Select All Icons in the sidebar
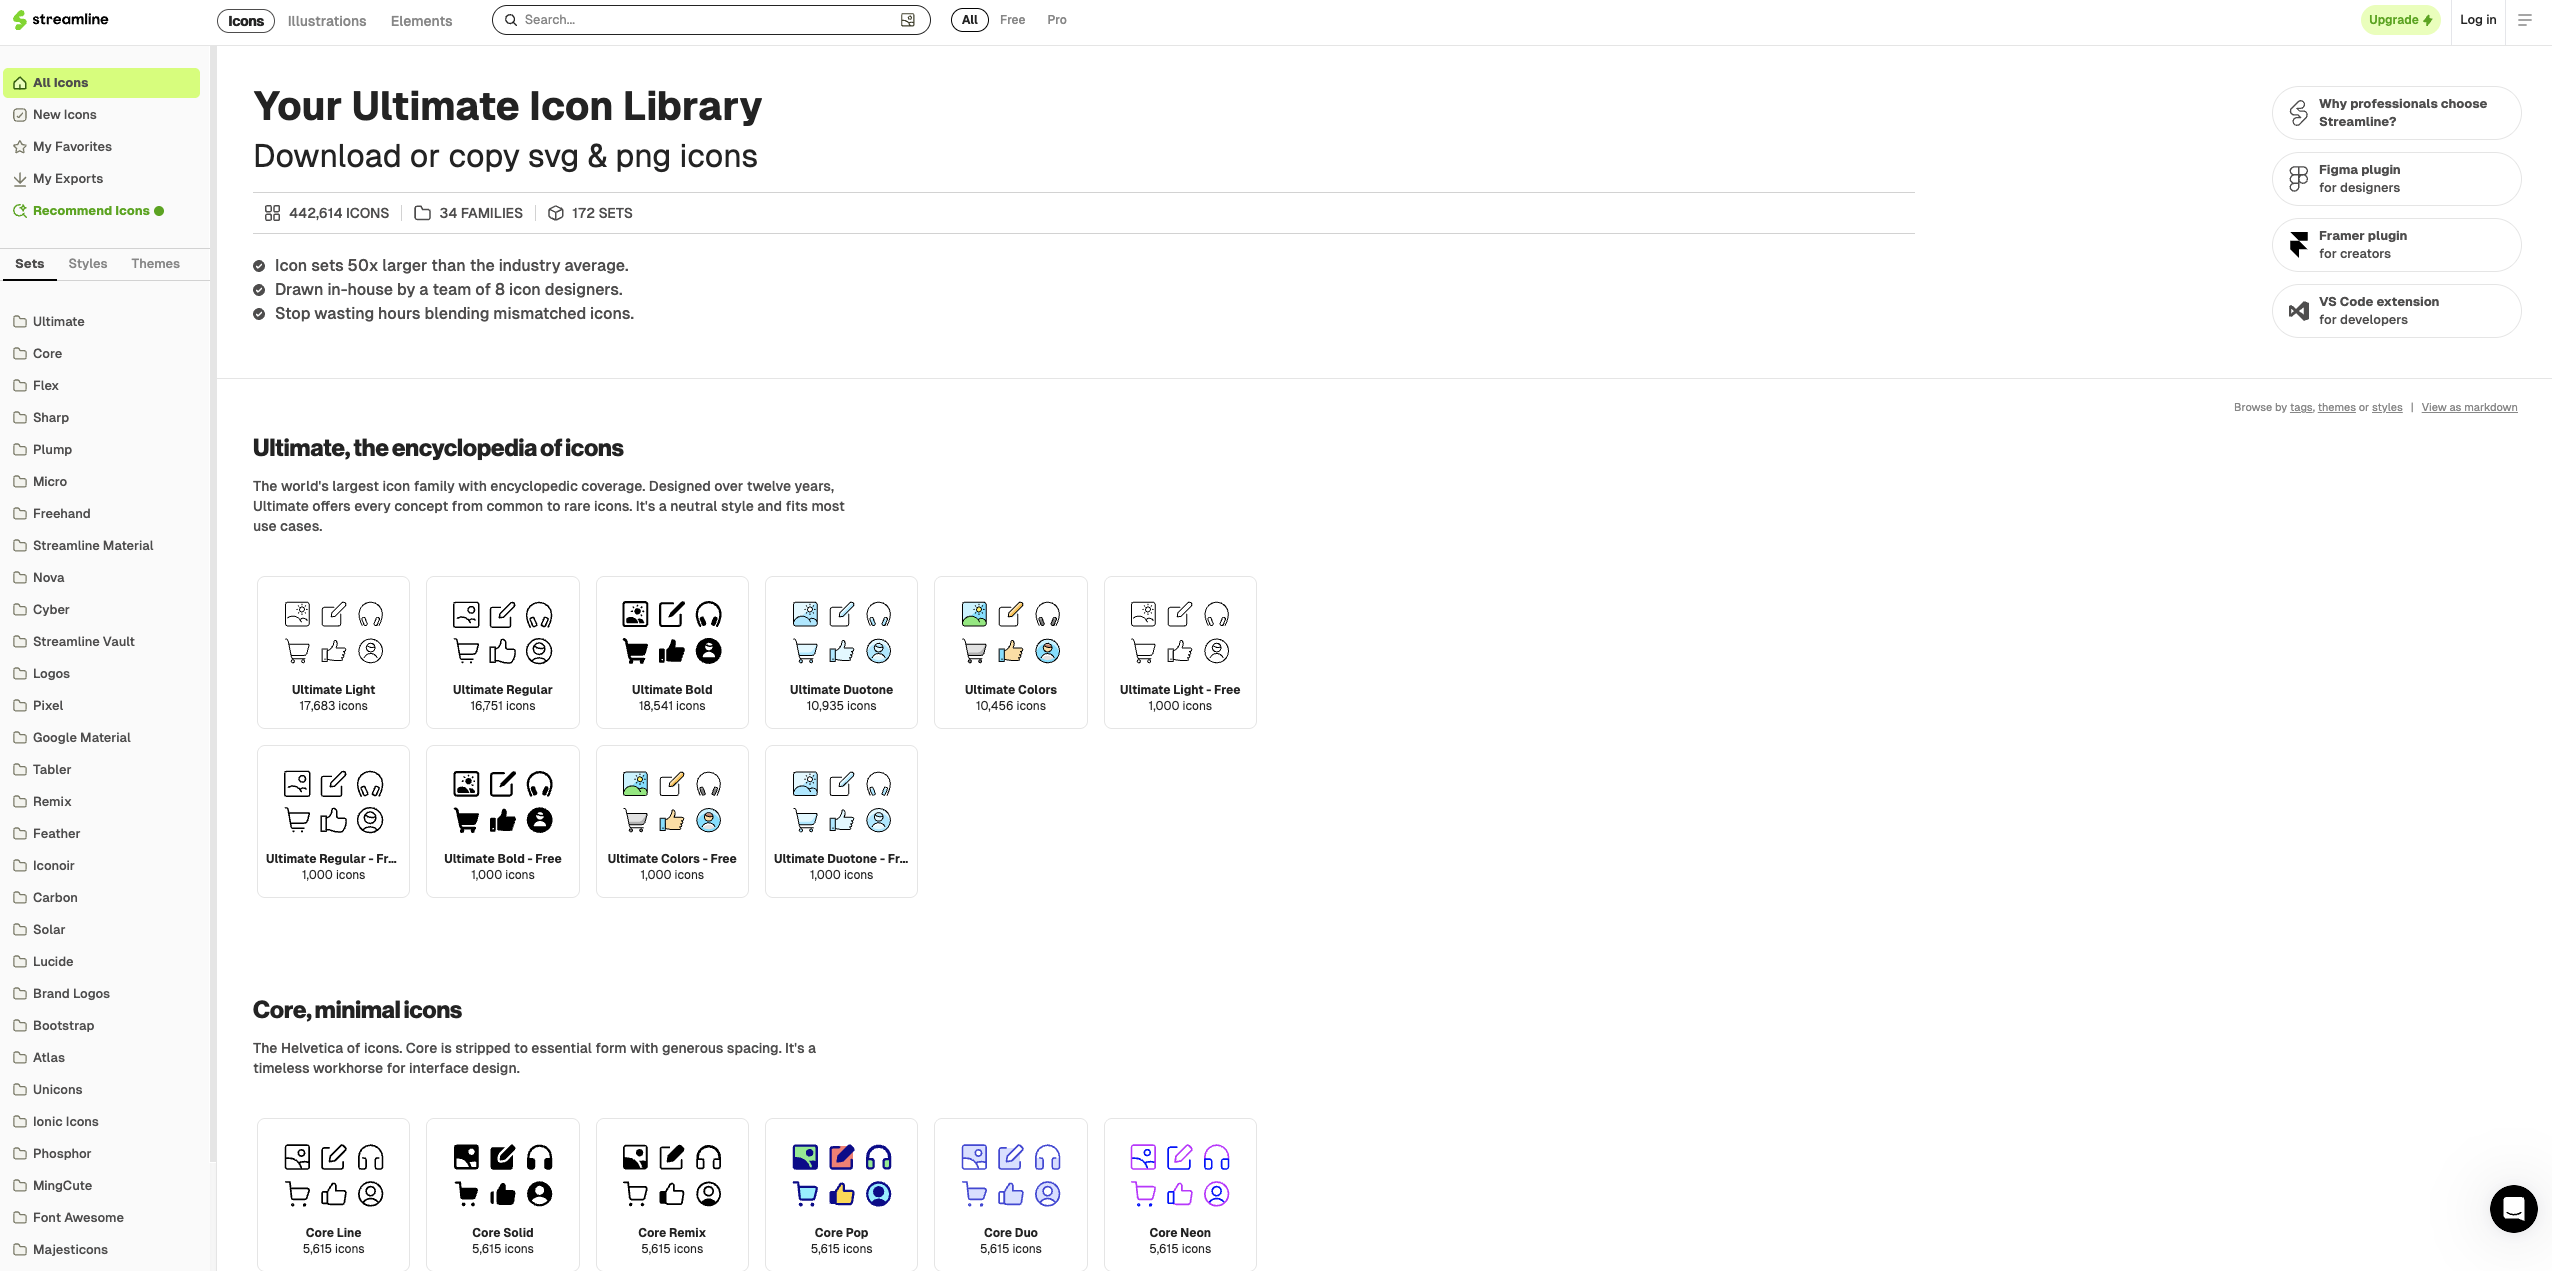The width and height of the screenshot is (2552, 1271). tap(101, 83)
